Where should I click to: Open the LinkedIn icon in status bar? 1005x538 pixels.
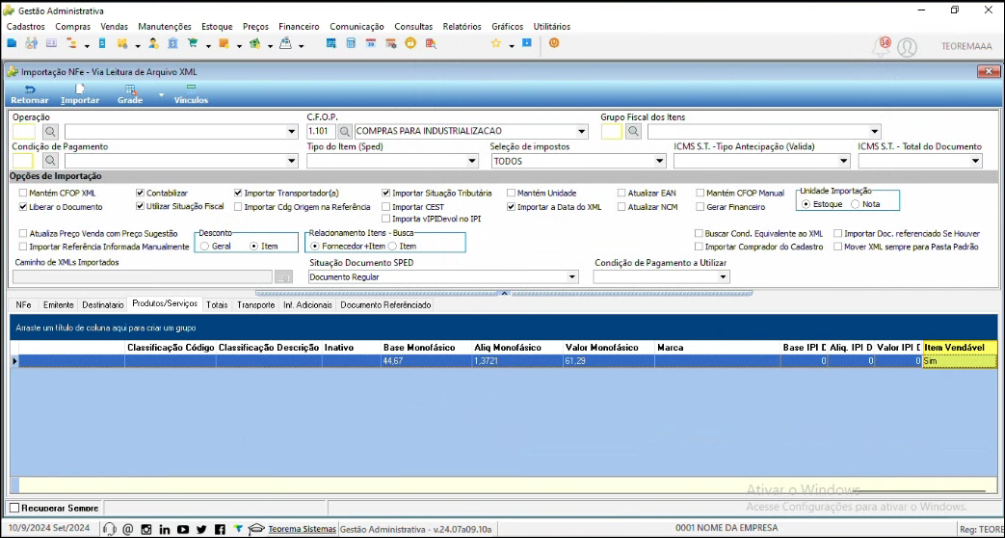[x=165, y=529]
